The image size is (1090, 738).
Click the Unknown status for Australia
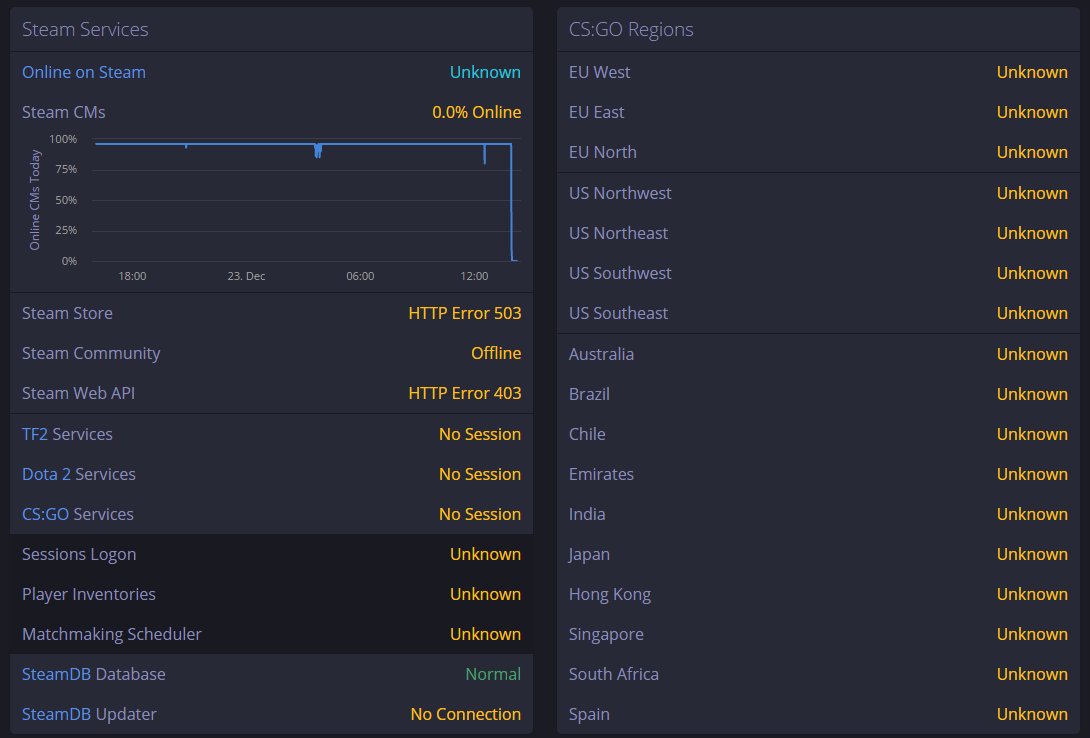point(1032,354)
